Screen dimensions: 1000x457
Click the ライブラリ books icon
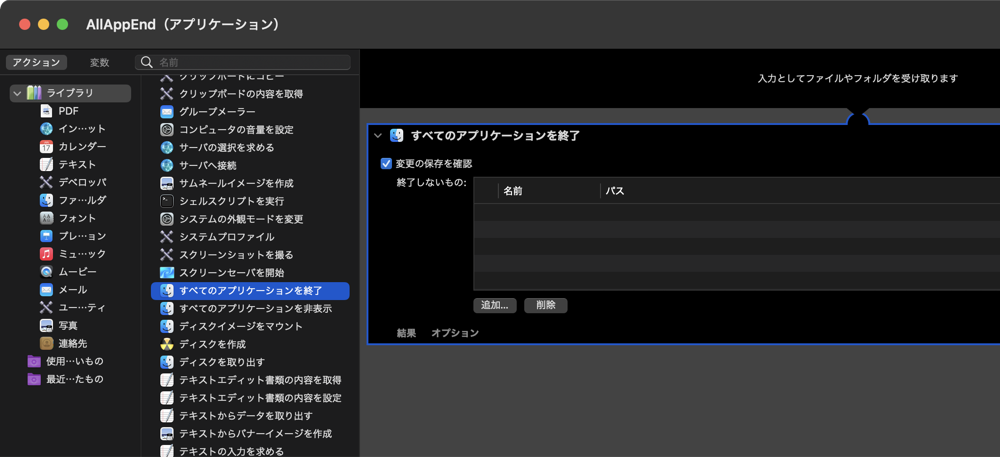coord(34,93)
